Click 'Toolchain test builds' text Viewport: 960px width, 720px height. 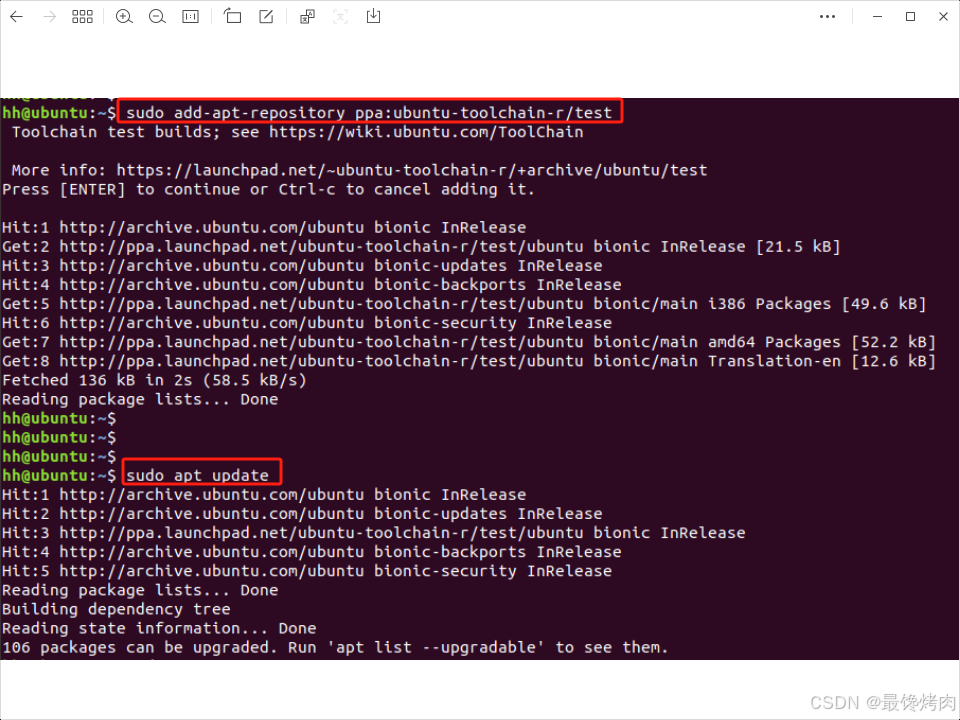116,132
